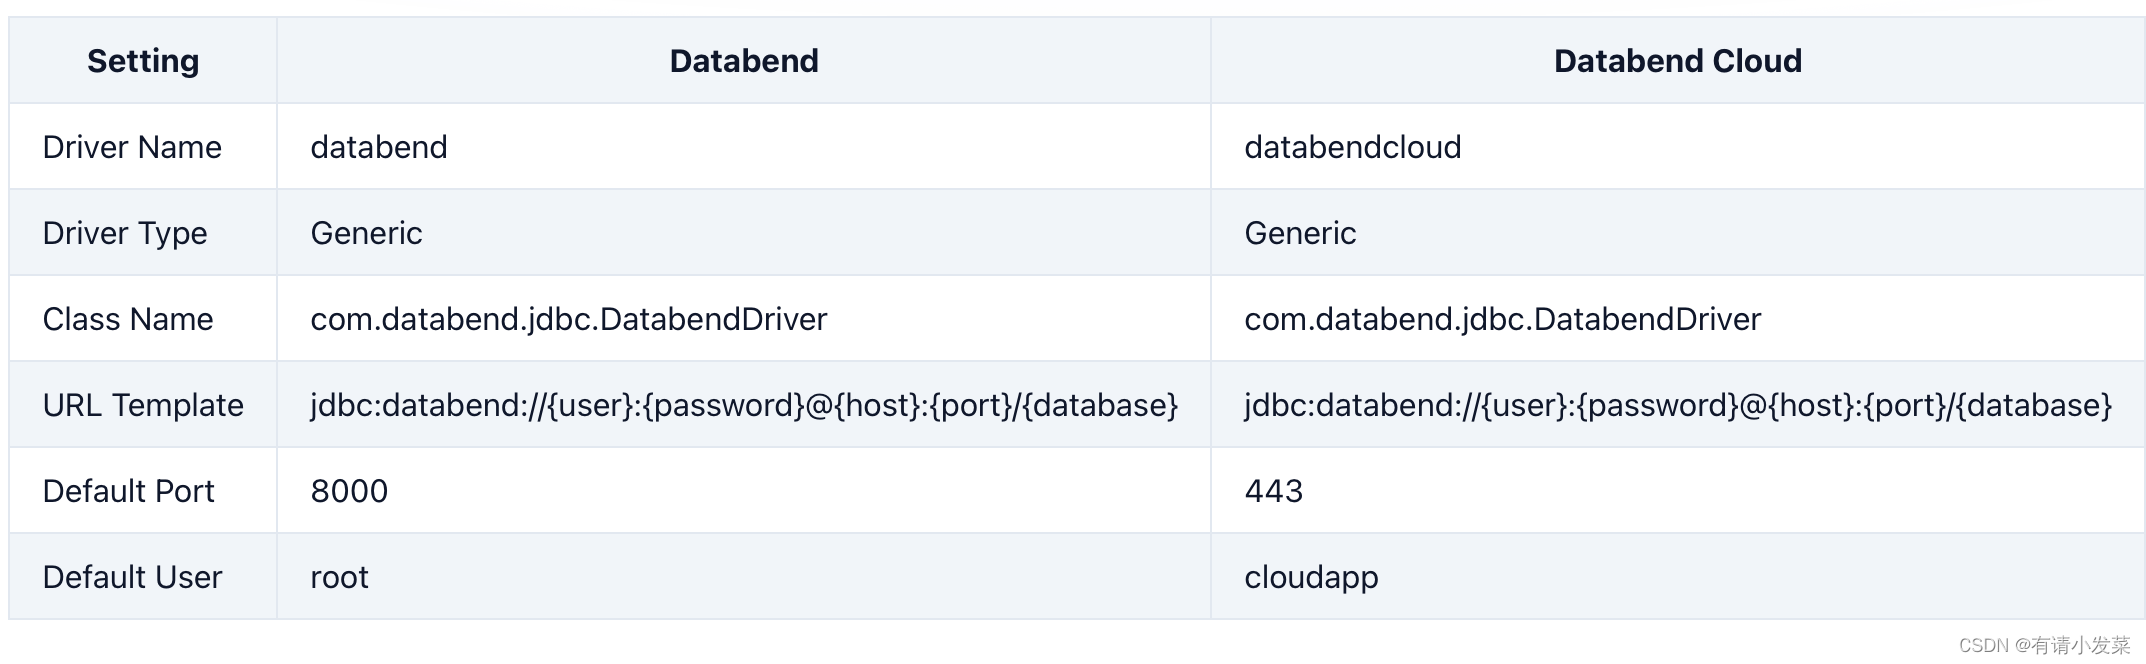This screenshot has height=664, width=2146.
Task: Select the Class Name row label
Action: point(128,319)
